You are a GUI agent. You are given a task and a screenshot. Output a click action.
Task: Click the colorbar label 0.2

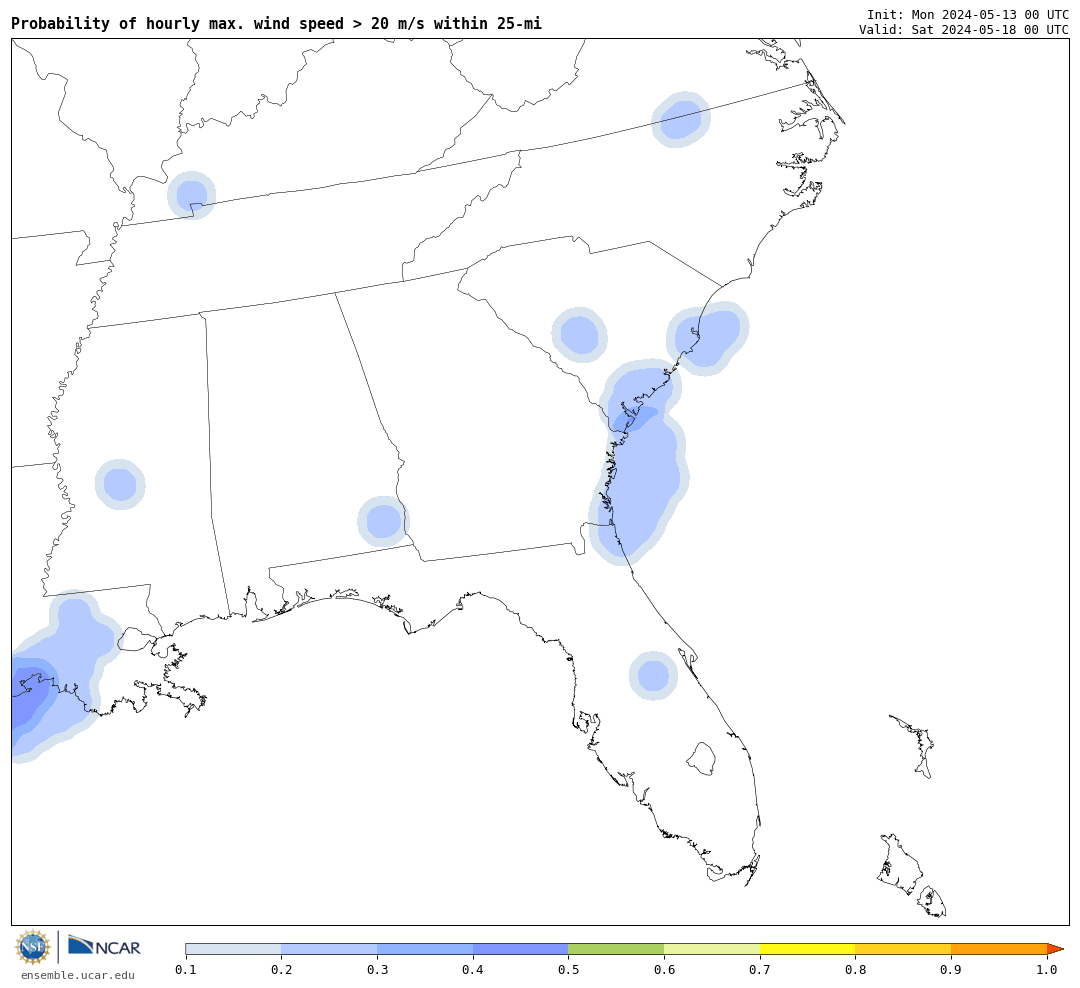pos(281,970)
